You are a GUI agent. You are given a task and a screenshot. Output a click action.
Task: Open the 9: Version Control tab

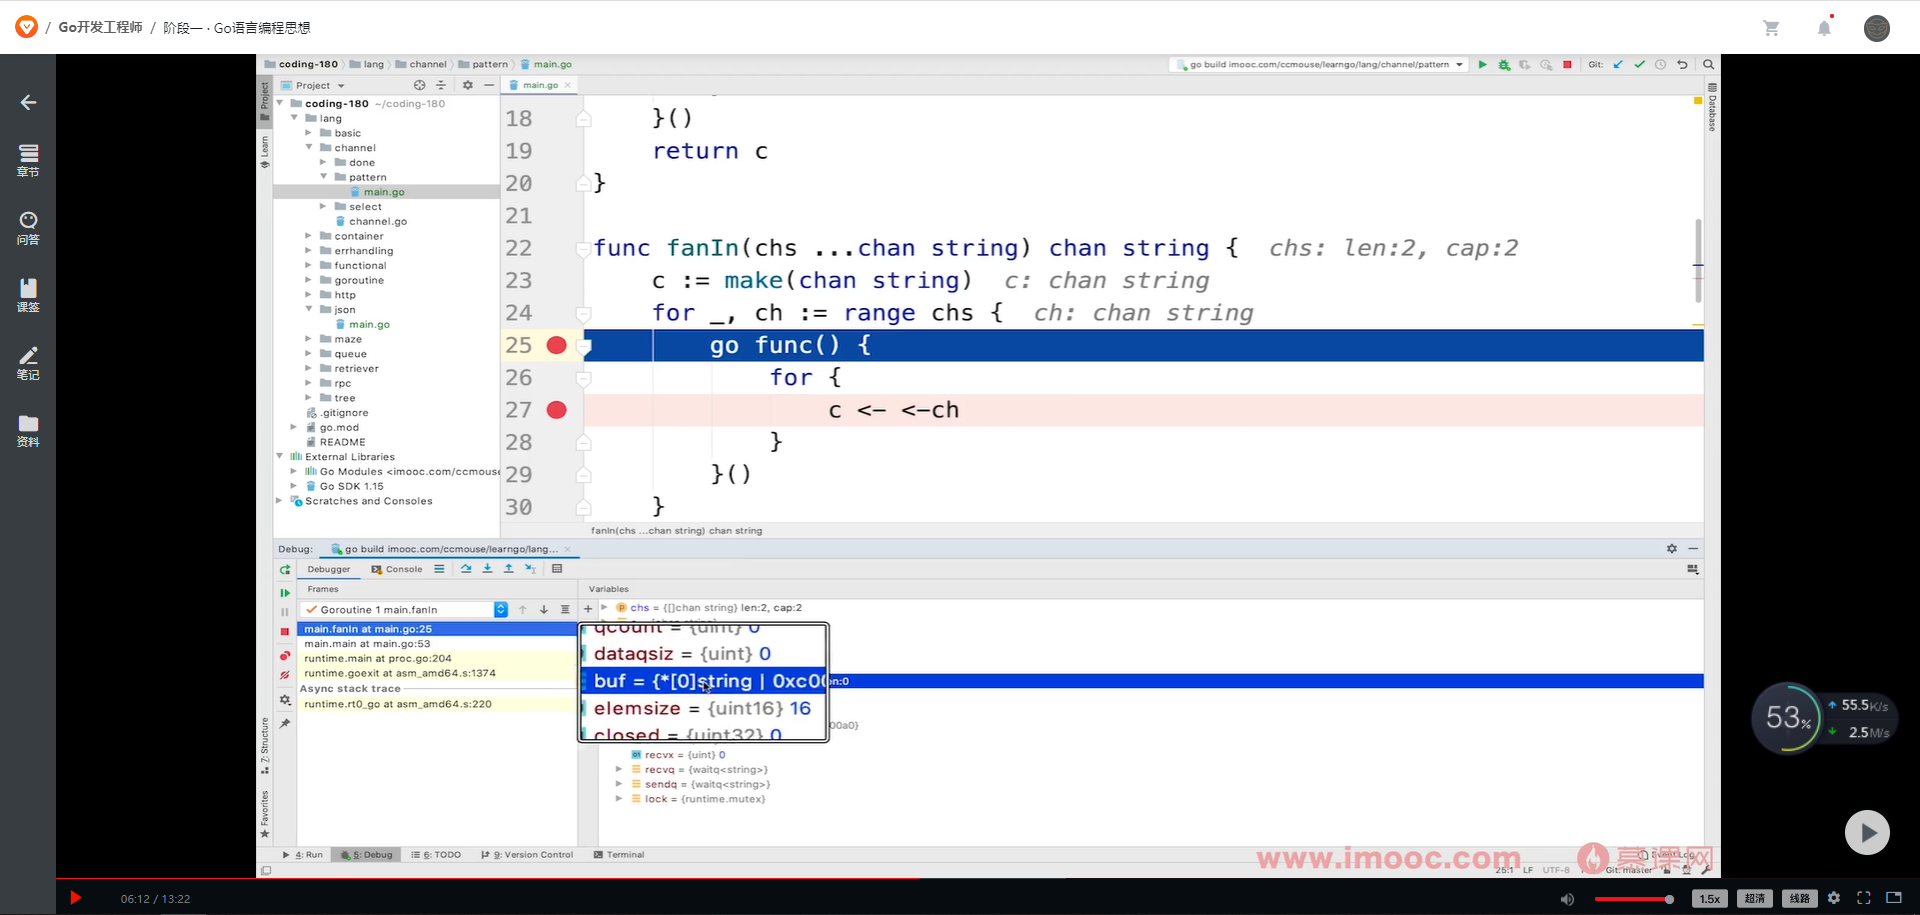click(527, 855)
